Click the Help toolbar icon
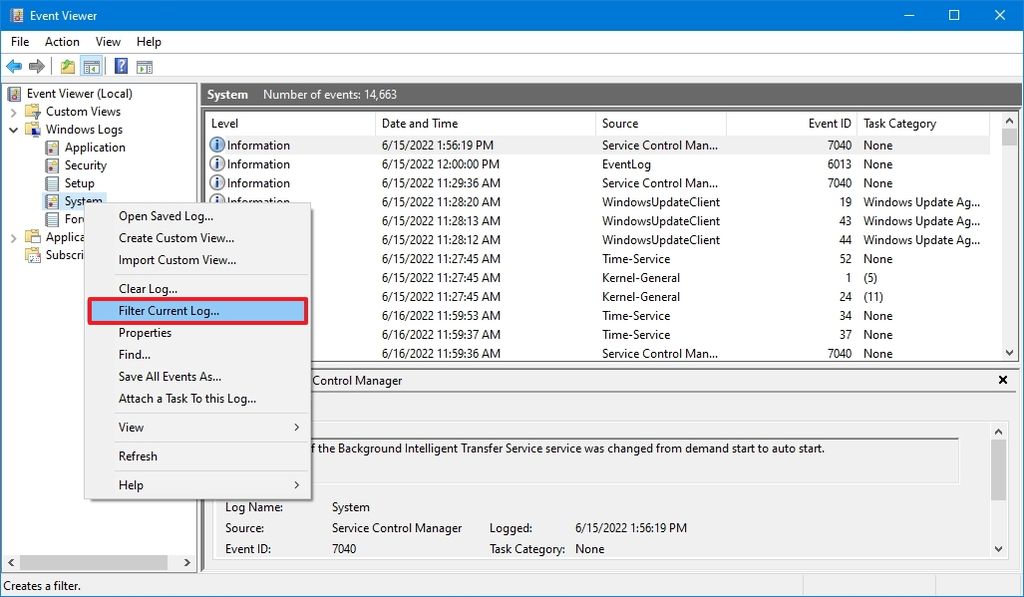 (x=120, y=66)
